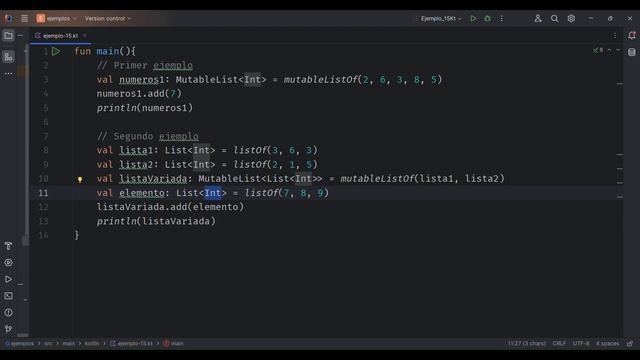This screenshot has height=360, width=640.
Task: Open the ejemplos project dropdown
Action: click(x=57, y=18)
